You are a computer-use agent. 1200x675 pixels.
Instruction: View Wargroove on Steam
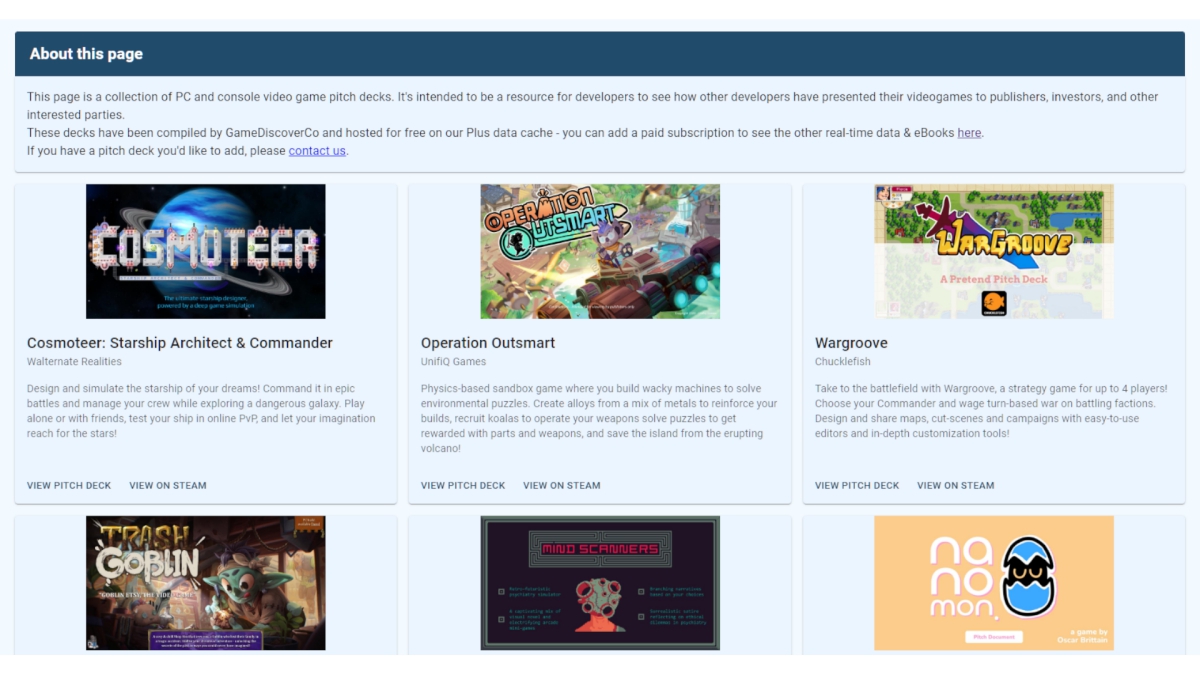click(x=956, y=486)
